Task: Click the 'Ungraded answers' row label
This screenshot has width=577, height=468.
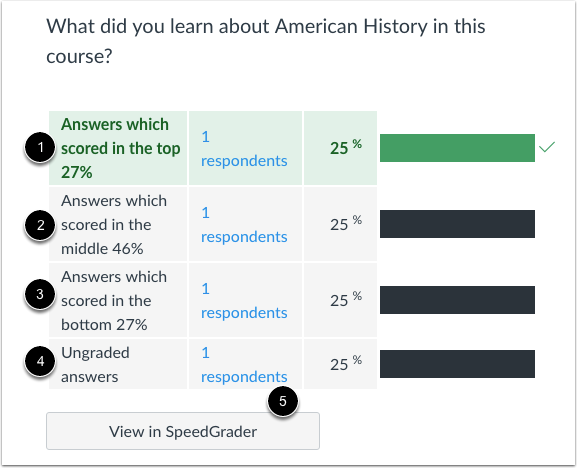Action: (x=95, y=365)
